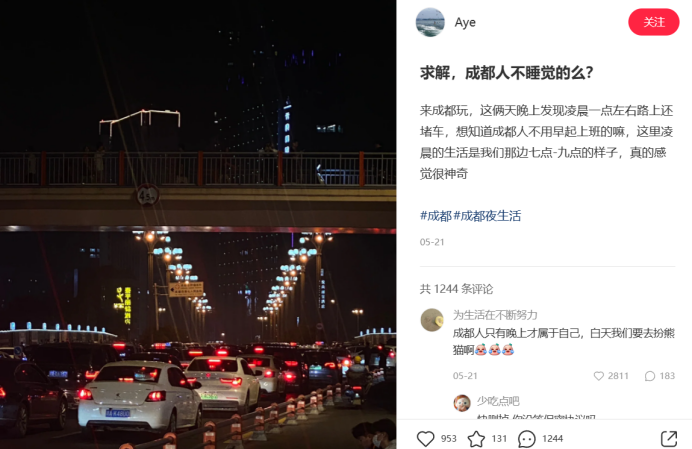The width and height of the screenshot is (692, 449).
Task: Share the post with the export icon
Action: pyautogui.click(x=669, y=438)
